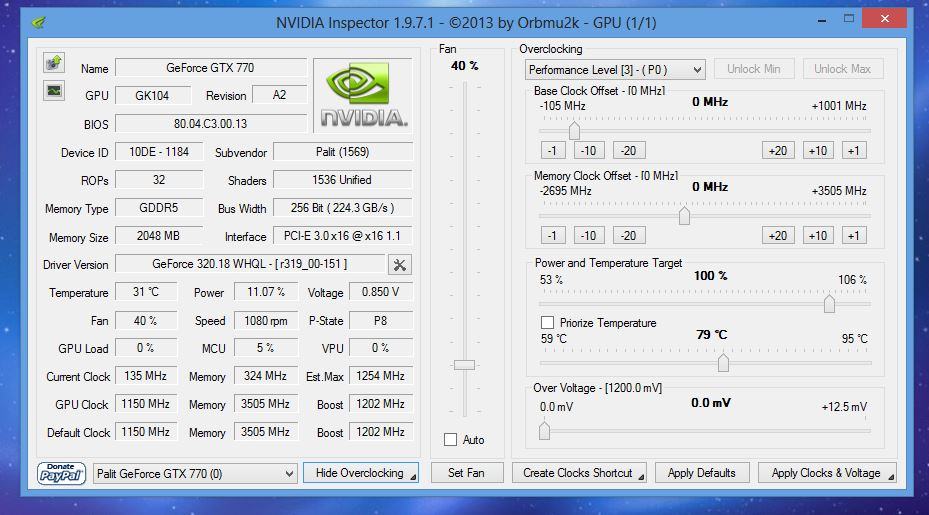
Task: Open the sensor monitoring graph icon
Action: [x=54, y=91]
